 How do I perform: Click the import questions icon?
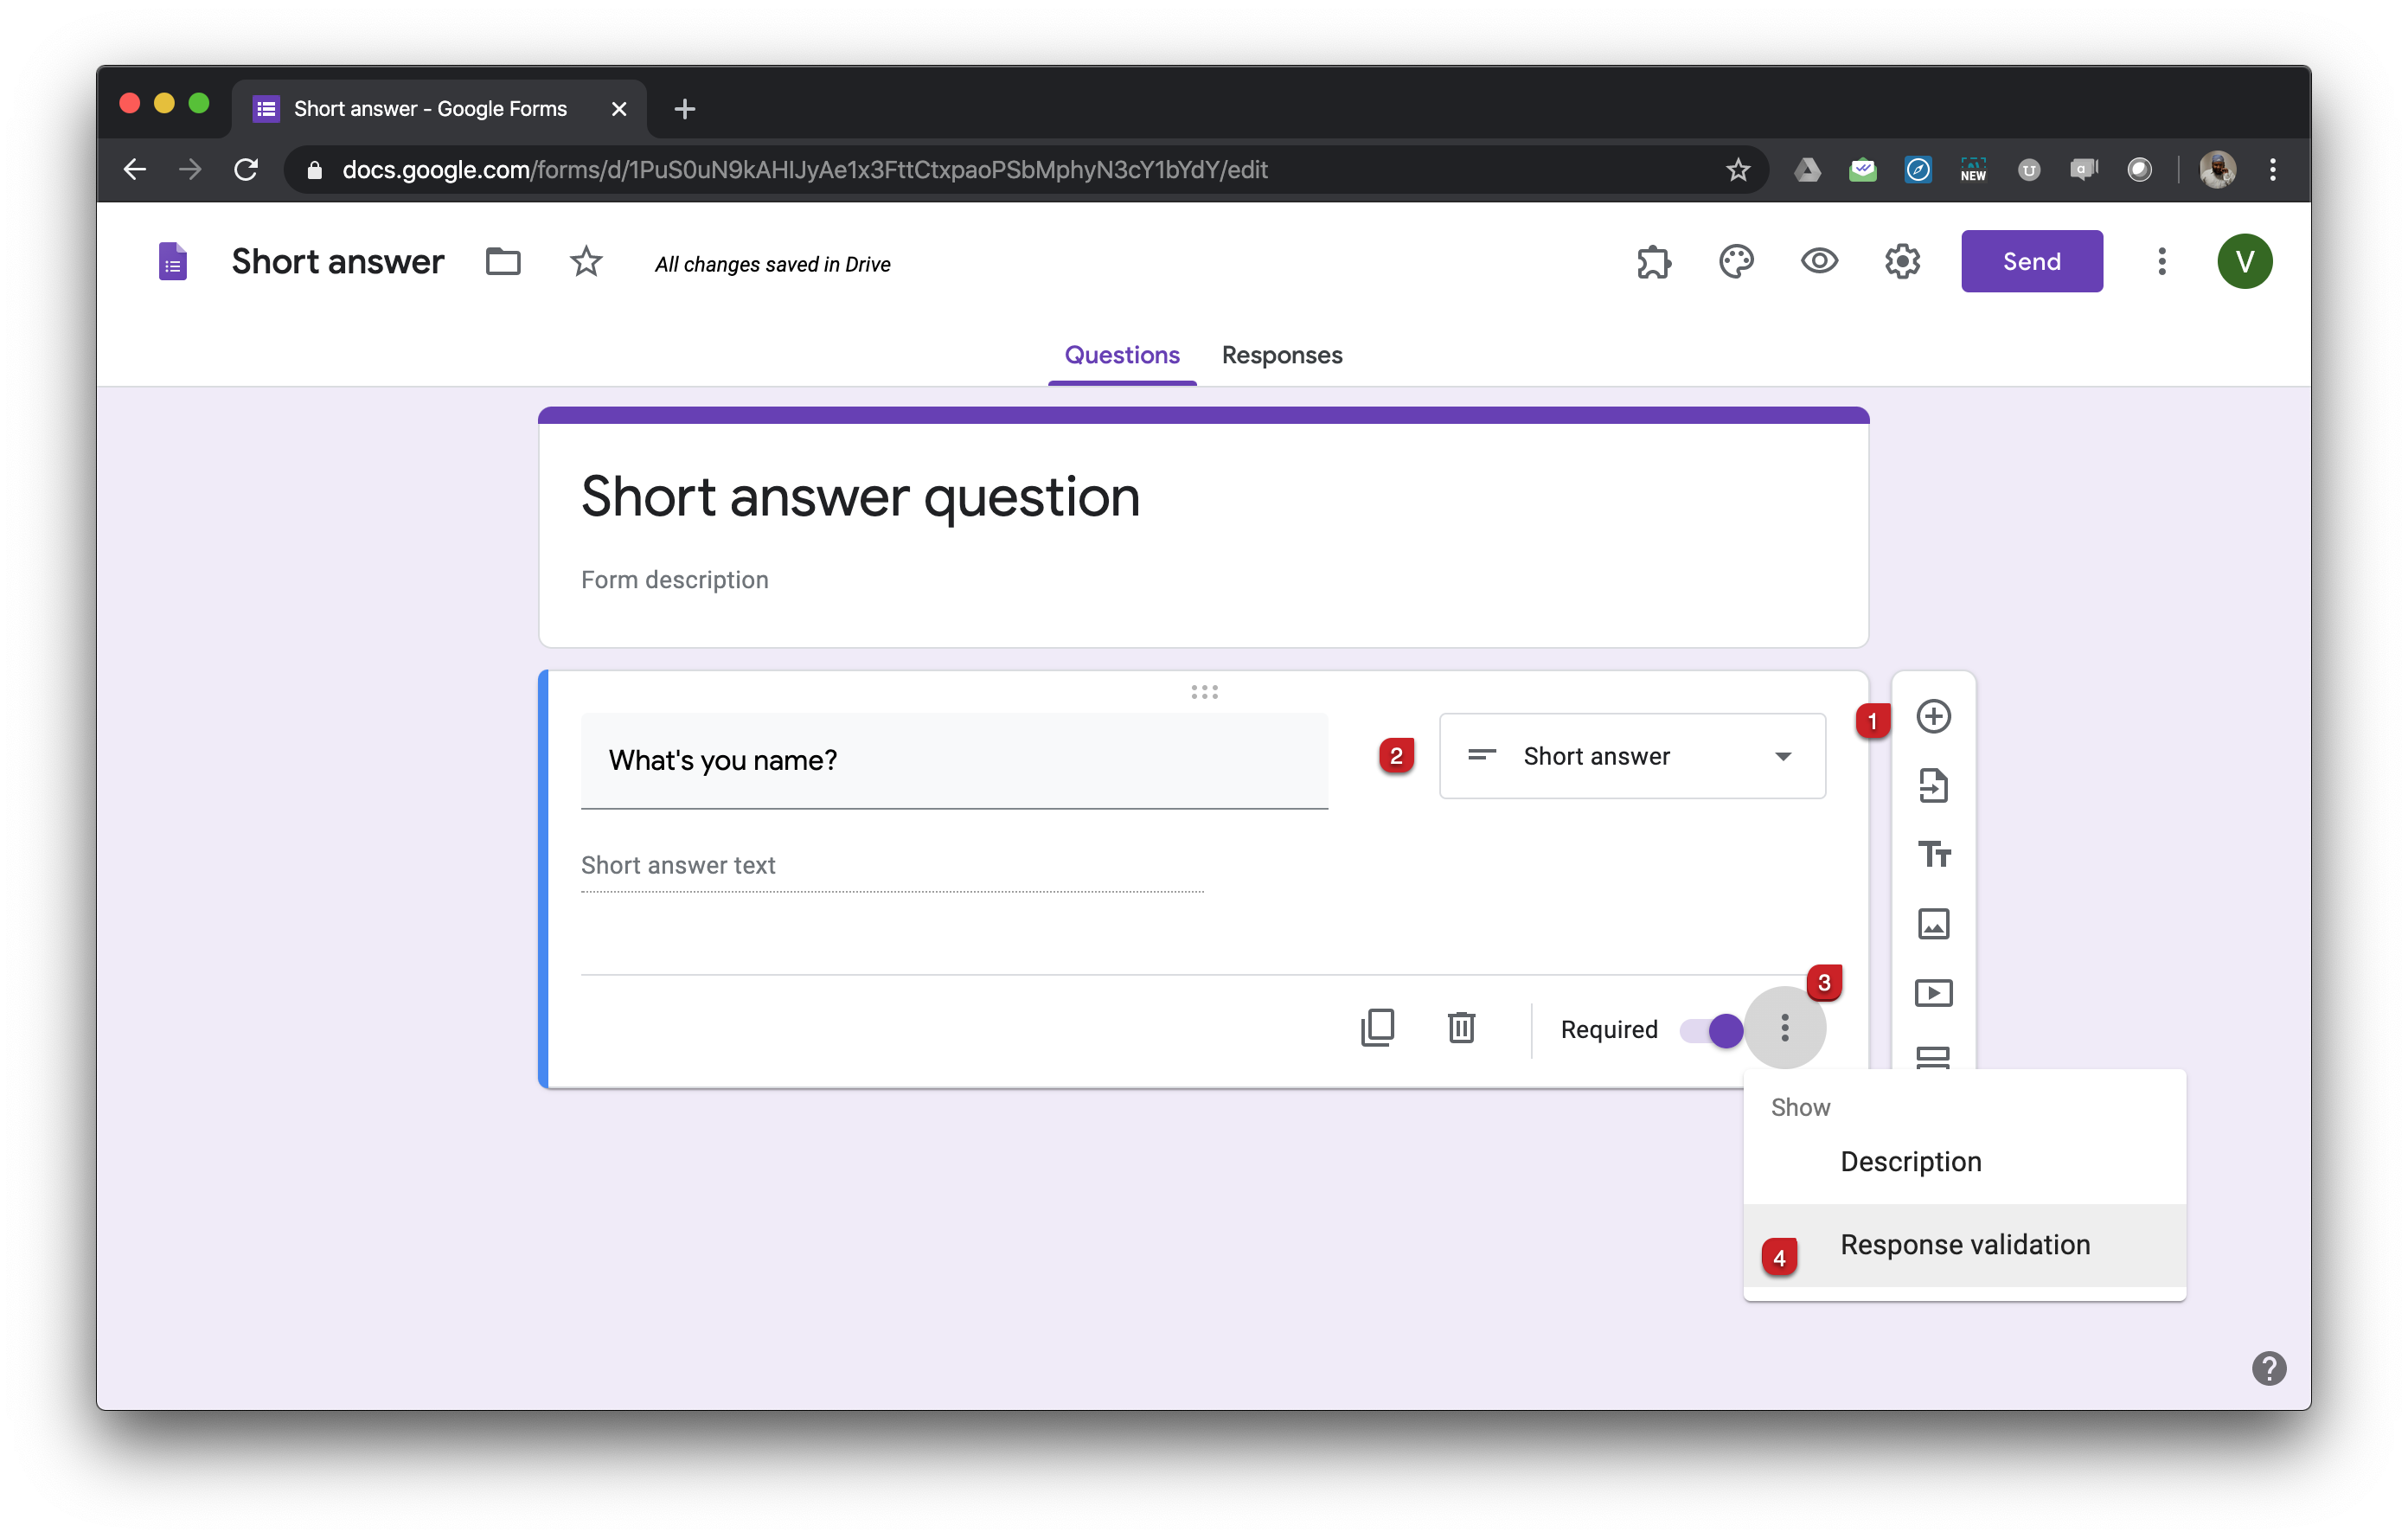(x=1931, y=785)
